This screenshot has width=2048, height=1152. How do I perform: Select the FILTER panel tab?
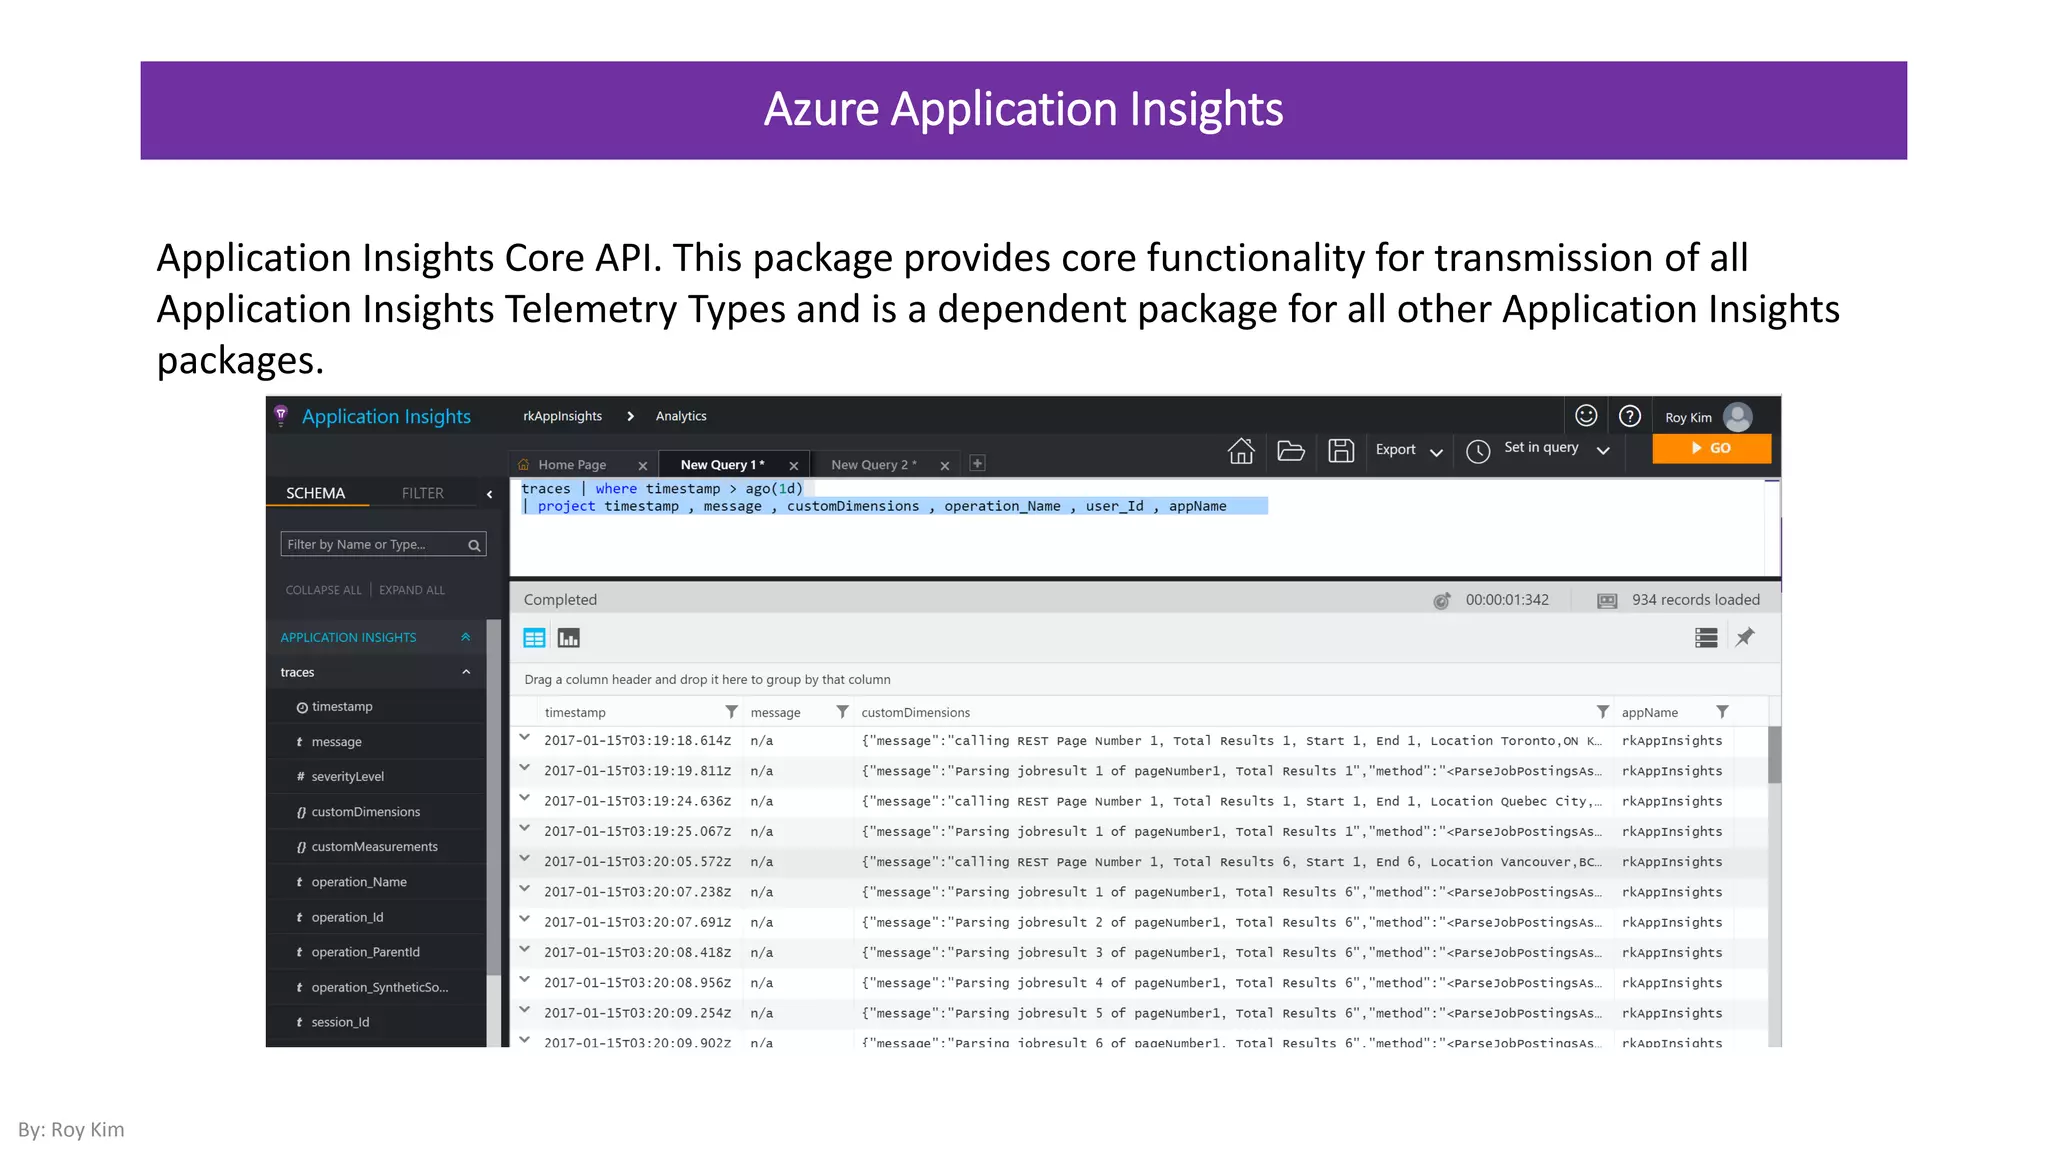point(423,493)
